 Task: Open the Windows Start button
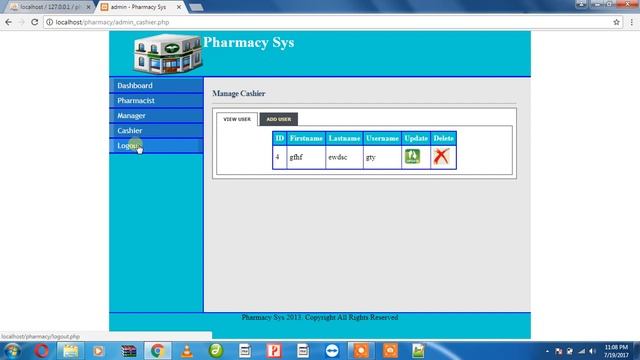(12, 351)
